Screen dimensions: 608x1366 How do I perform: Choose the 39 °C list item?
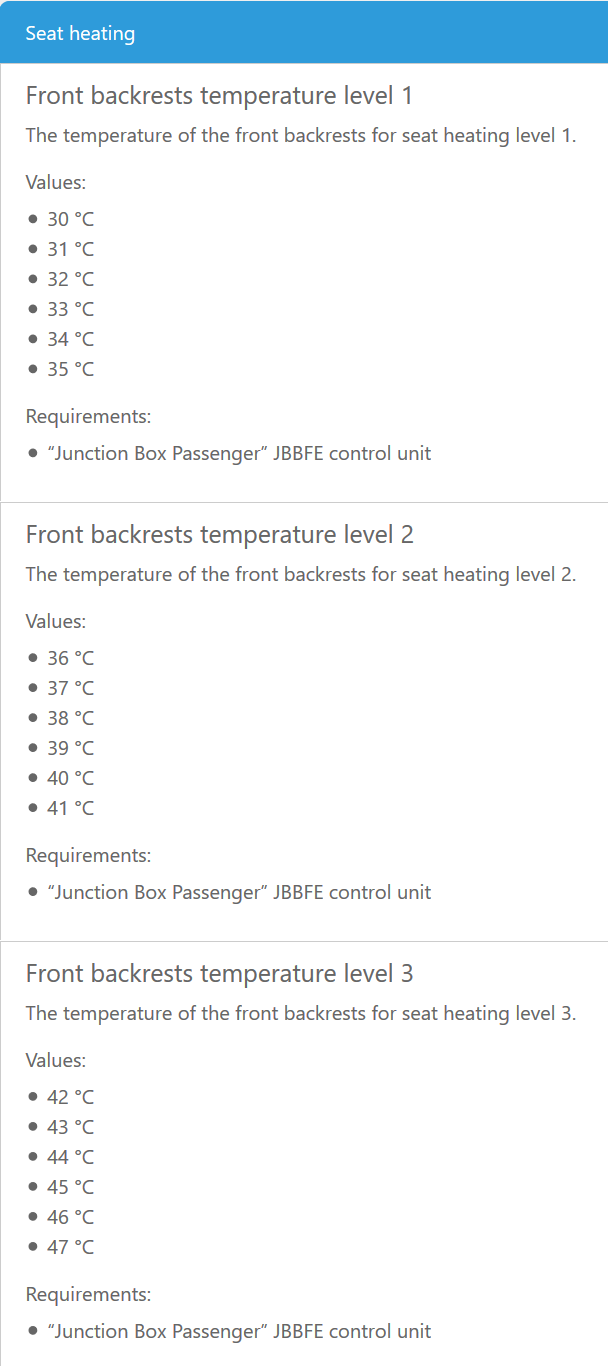click(x=70, y=748)
